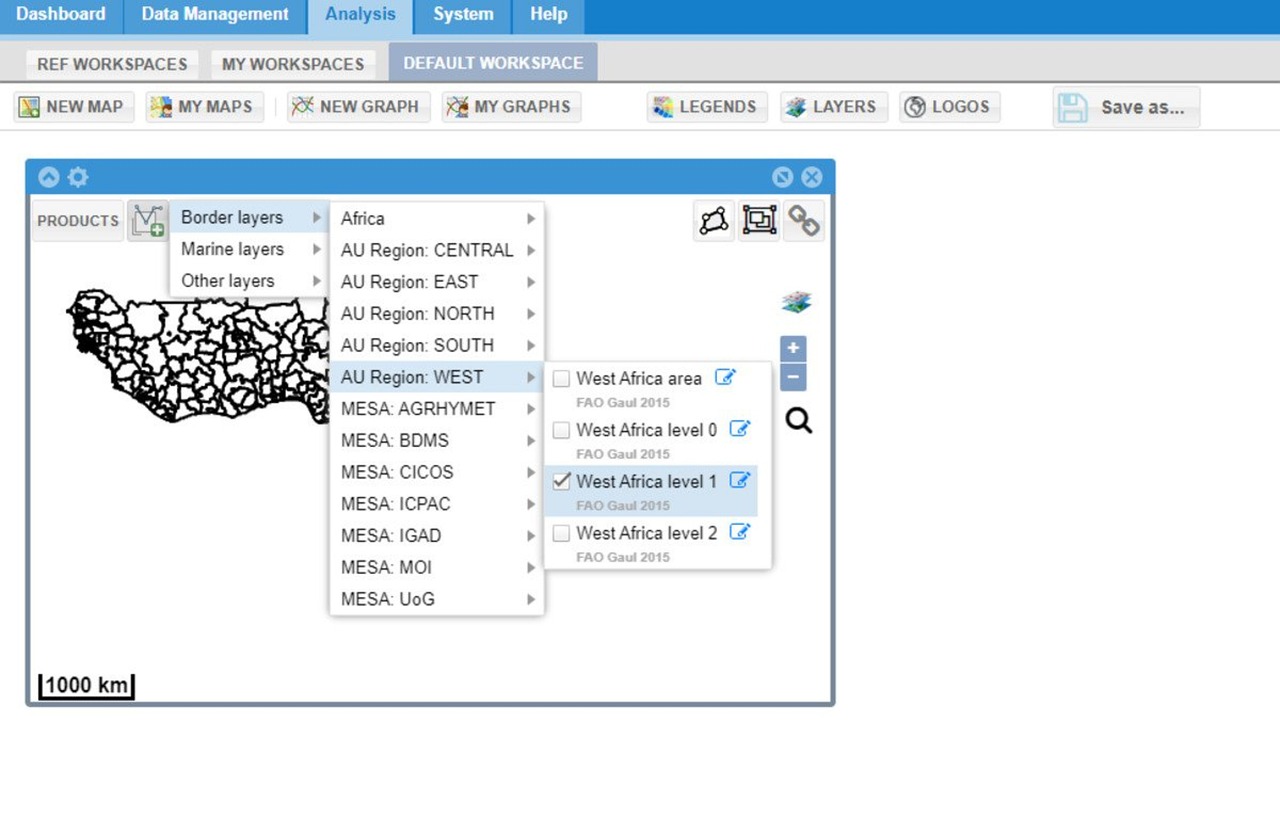Viewport: 1280px width, 834px height.
Task: Open the MY WORKSPACES tab
Action: point(293,64)
